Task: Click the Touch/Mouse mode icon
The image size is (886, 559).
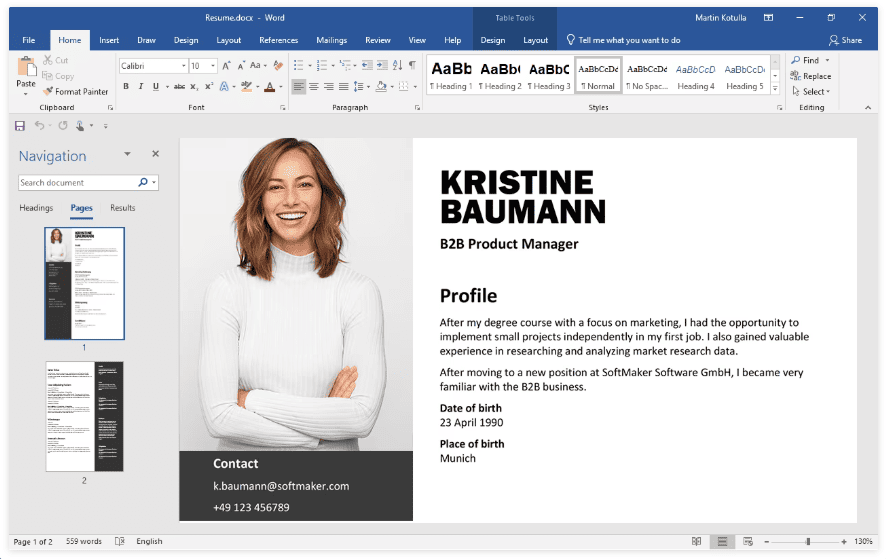Action: (81, 125)
